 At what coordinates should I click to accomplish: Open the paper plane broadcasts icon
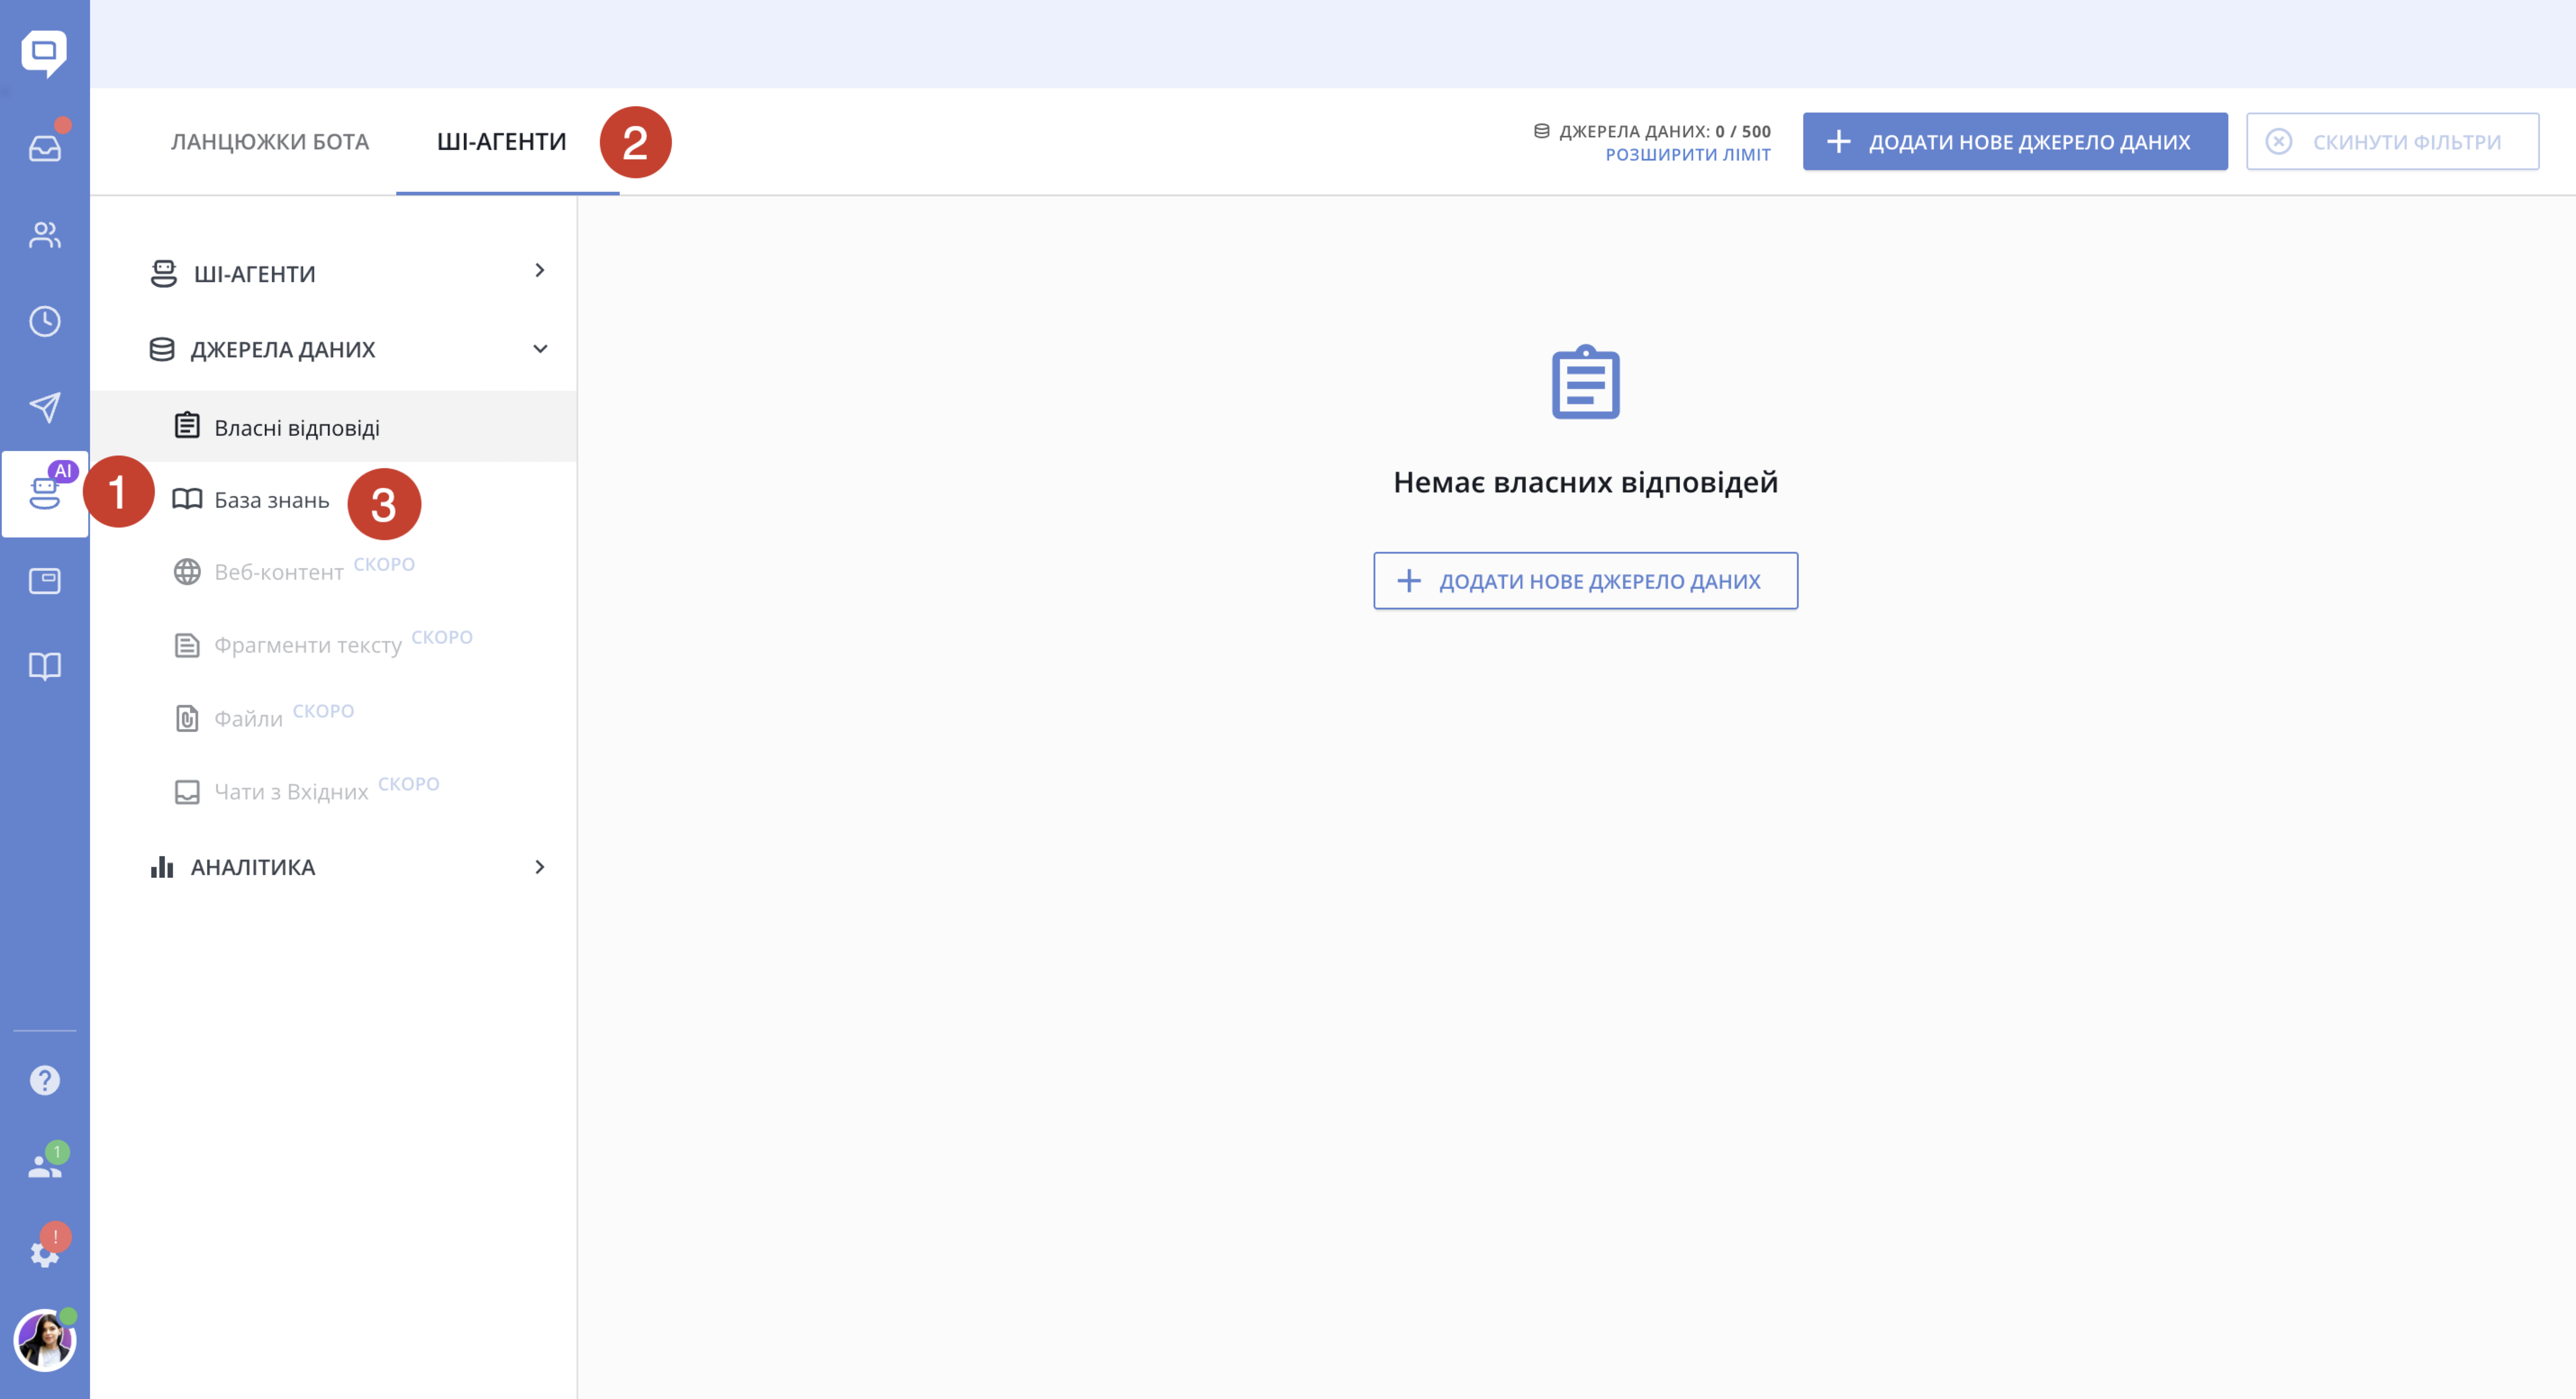click(x=44, y=407)
